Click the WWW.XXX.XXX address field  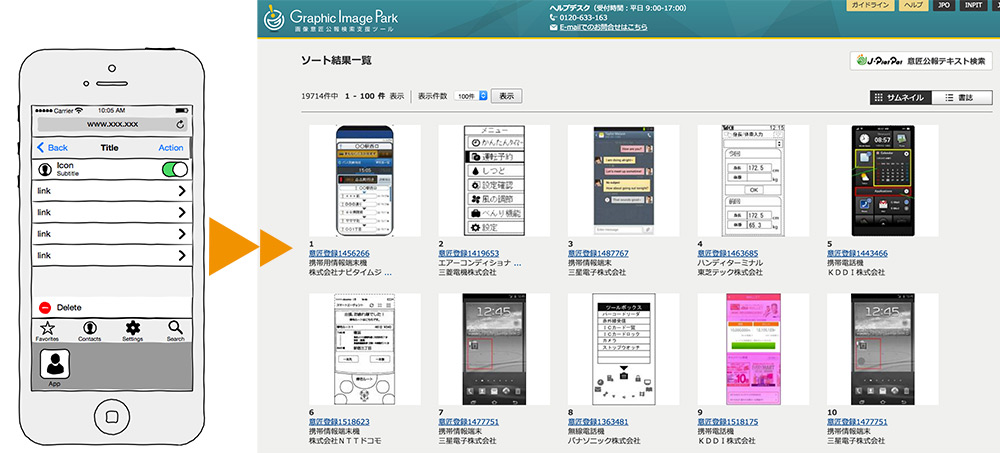coord(112,124)
